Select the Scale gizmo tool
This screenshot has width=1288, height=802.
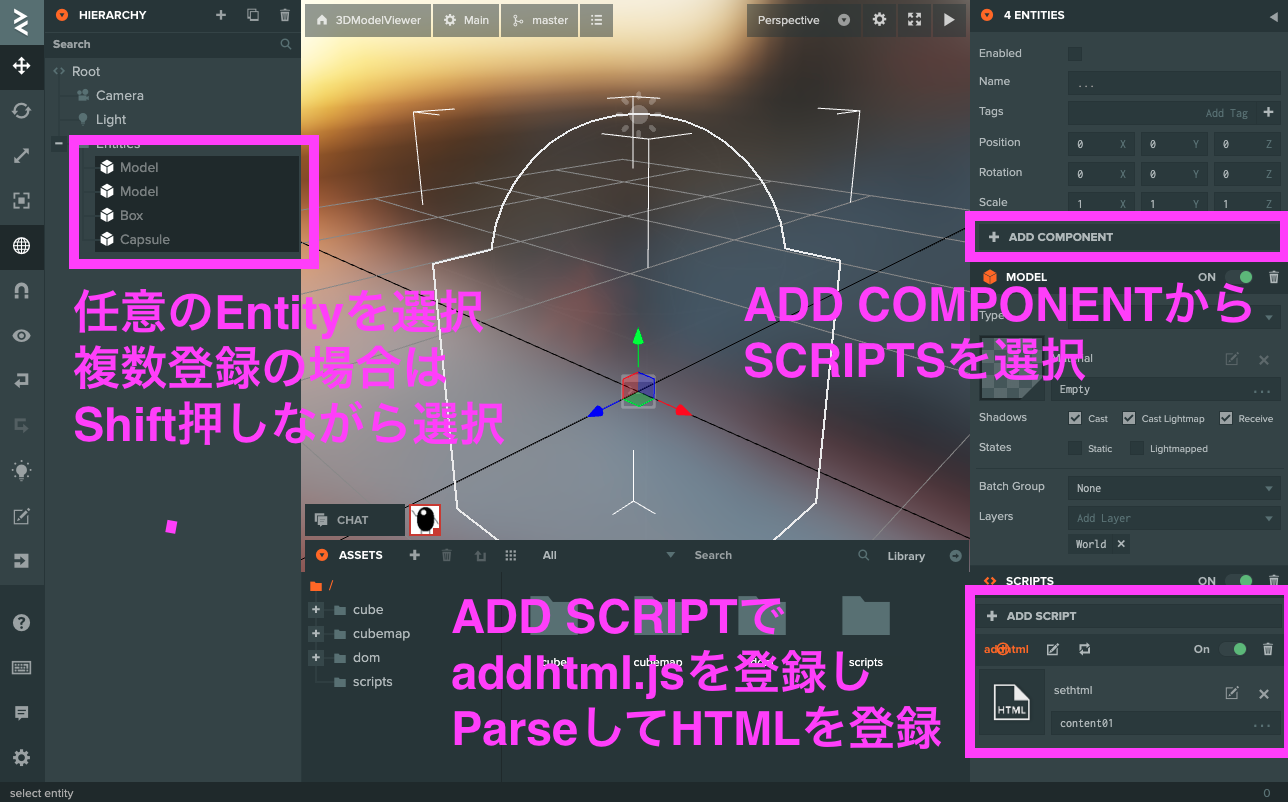21,156
